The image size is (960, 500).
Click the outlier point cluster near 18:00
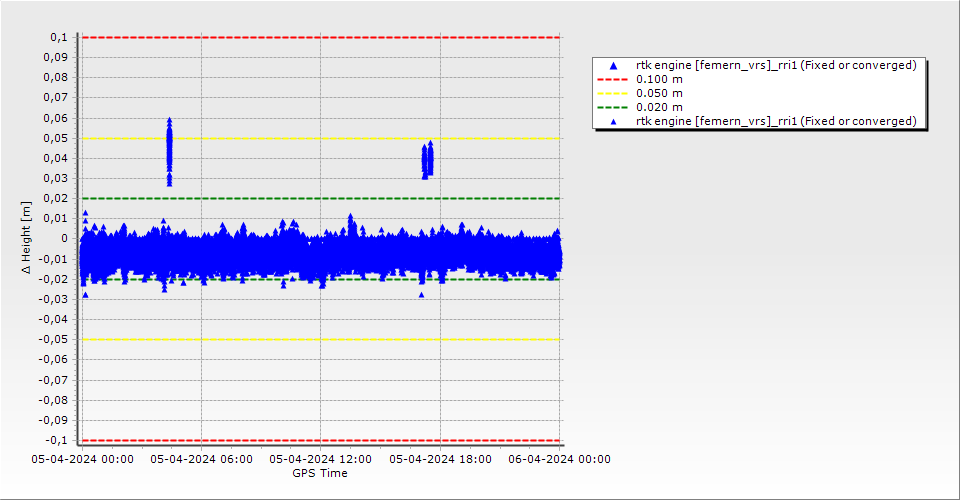click(427, 160)
